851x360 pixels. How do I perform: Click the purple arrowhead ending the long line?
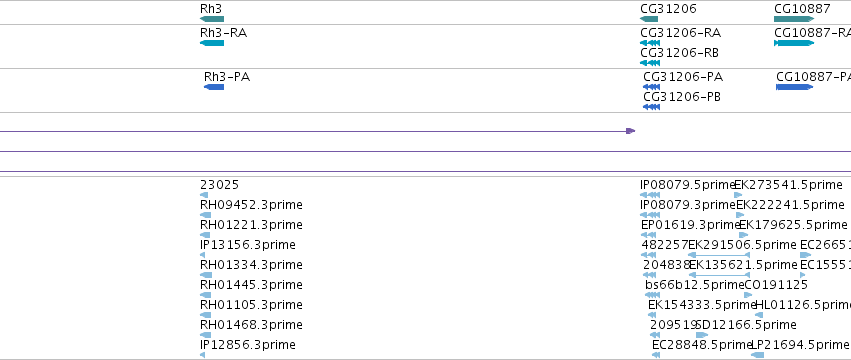tap(630, 131)
